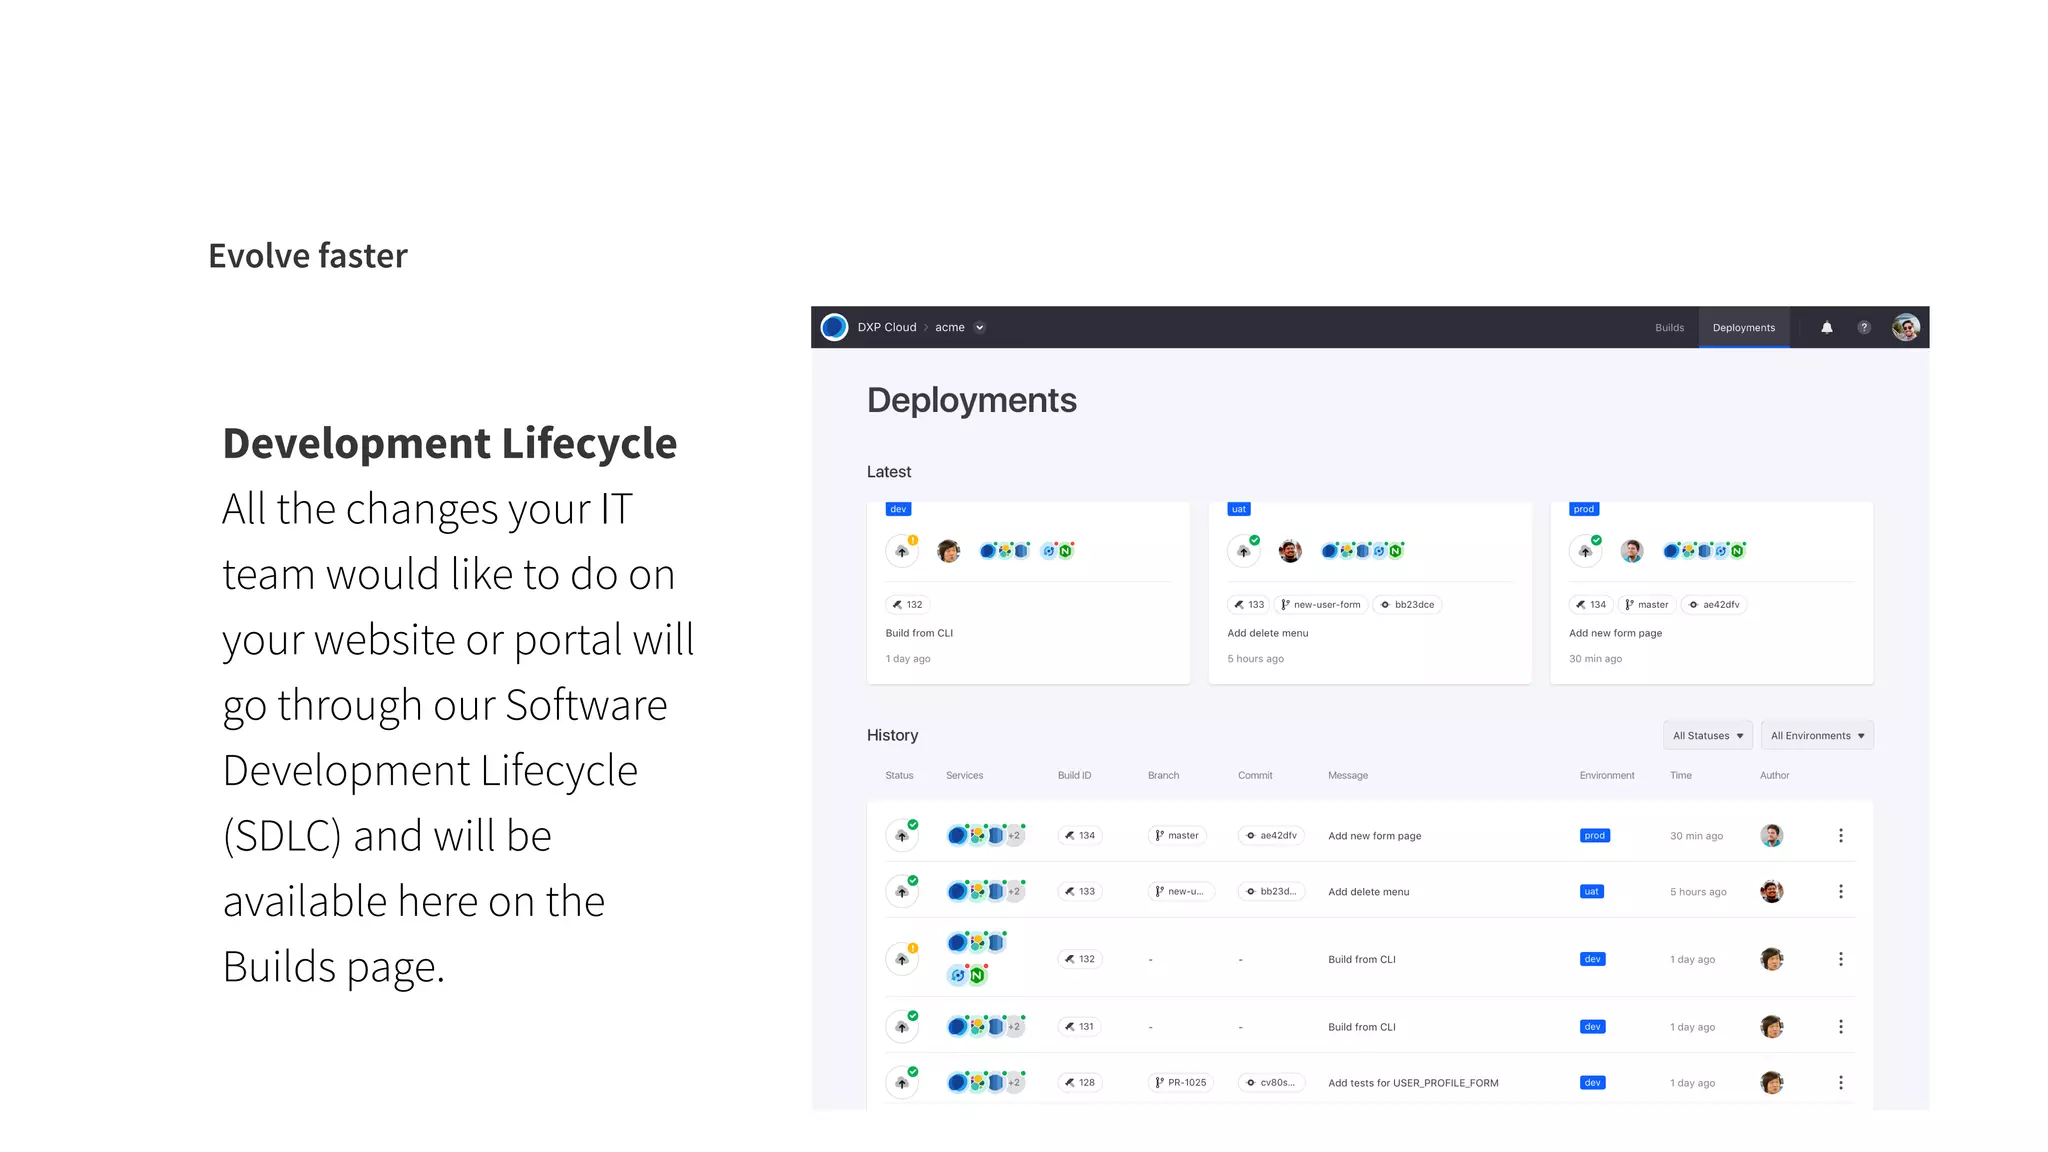Click the prod tag on third card

click(x=1584, y=509)
